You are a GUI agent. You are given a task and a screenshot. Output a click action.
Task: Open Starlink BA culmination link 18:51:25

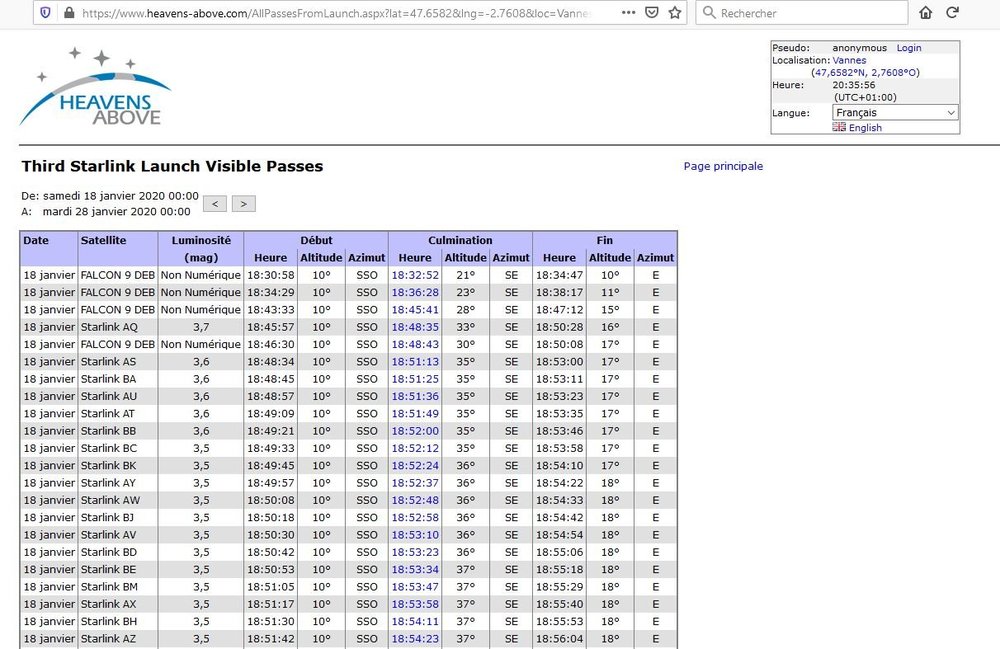tap(415, 379)
